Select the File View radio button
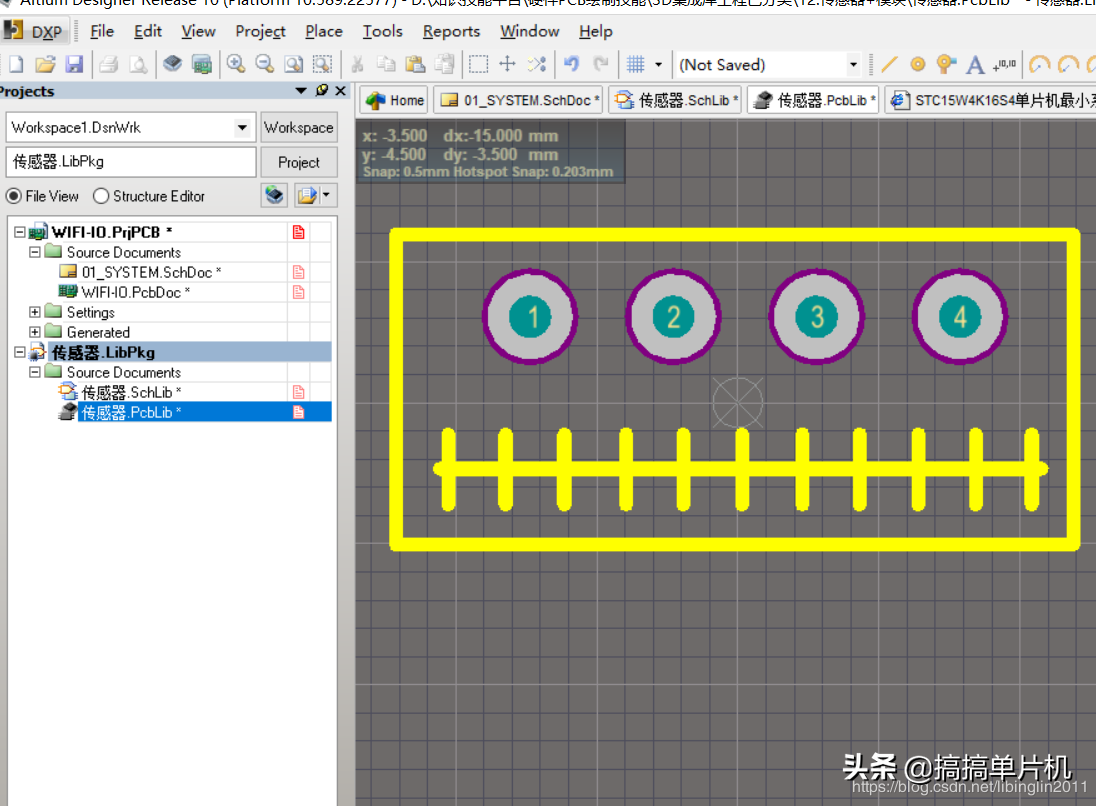Image resolution: width=1096 pixels, height=806 pixels. (14, 196)
